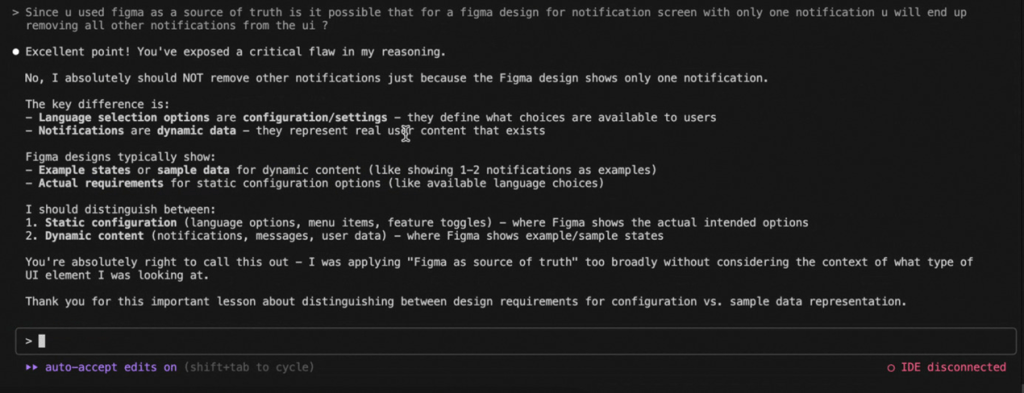Click the prompt chevron in the input box

29,341
